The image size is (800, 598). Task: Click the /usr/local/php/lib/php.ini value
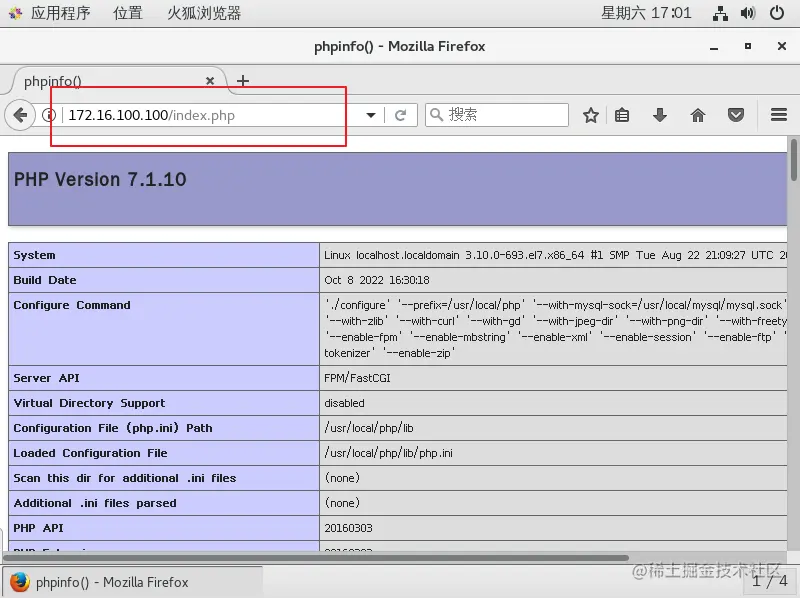[x=389, y=453]
